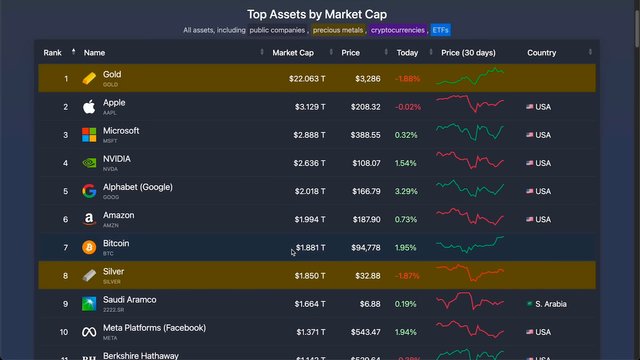Image resolution: width=640 pixels, height=360 pixels.
Task: Click Meta's 30-day price chart
Action: pyautogui.click(x=470, y=329)
